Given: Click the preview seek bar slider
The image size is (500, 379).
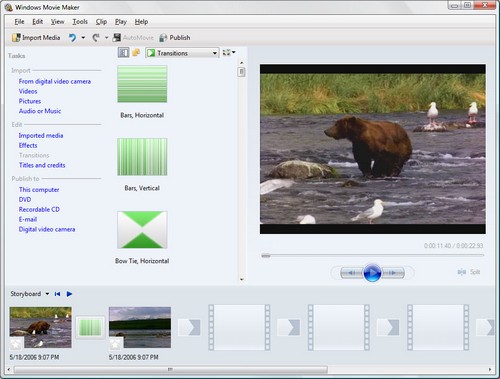Looking at the screenshot, I should point(266,256).
